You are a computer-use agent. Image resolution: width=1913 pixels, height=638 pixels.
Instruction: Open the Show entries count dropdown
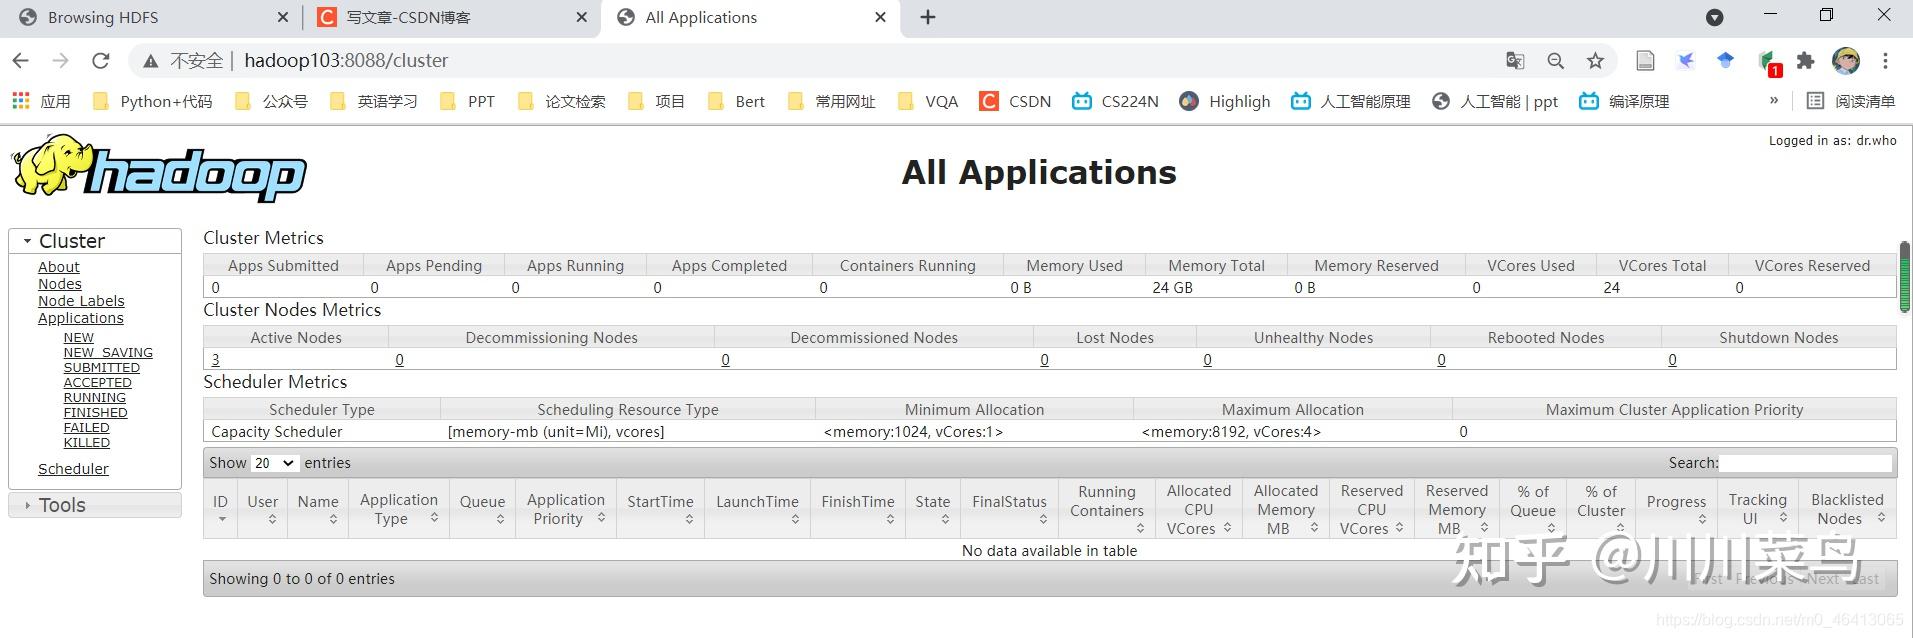point(274,463)
